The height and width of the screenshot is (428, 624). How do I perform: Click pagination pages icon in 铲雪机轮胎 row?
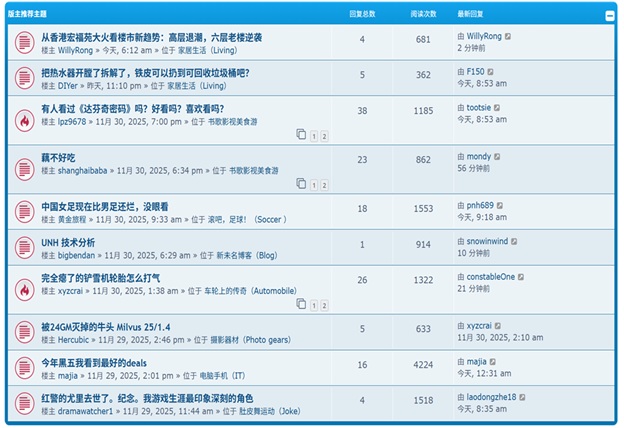(x=301, y=304)
